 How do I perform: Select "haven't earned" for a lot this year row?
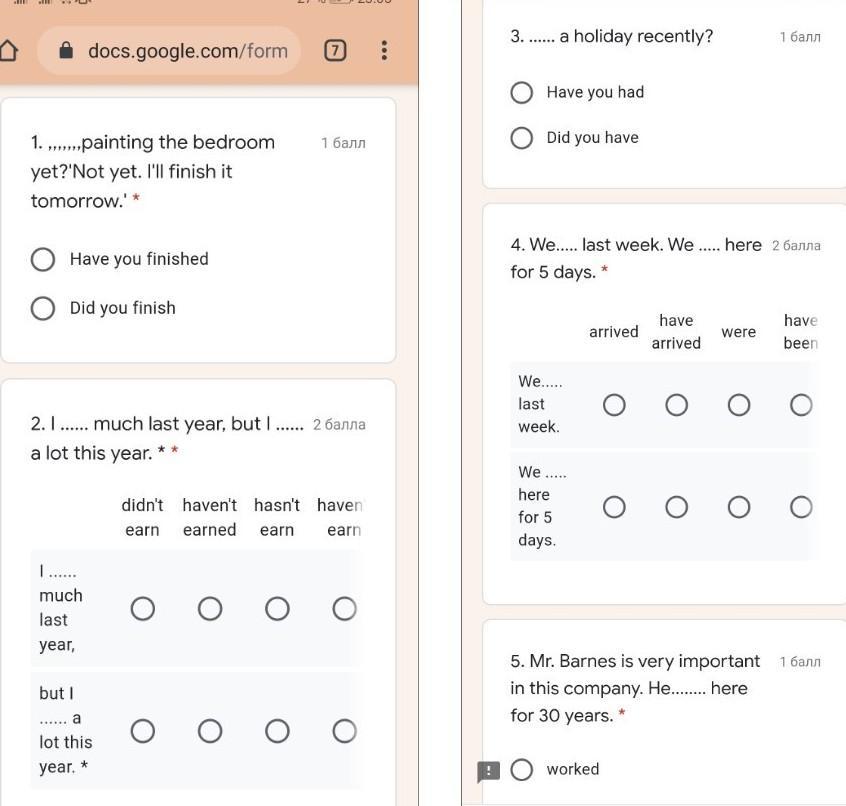(210, 731)
